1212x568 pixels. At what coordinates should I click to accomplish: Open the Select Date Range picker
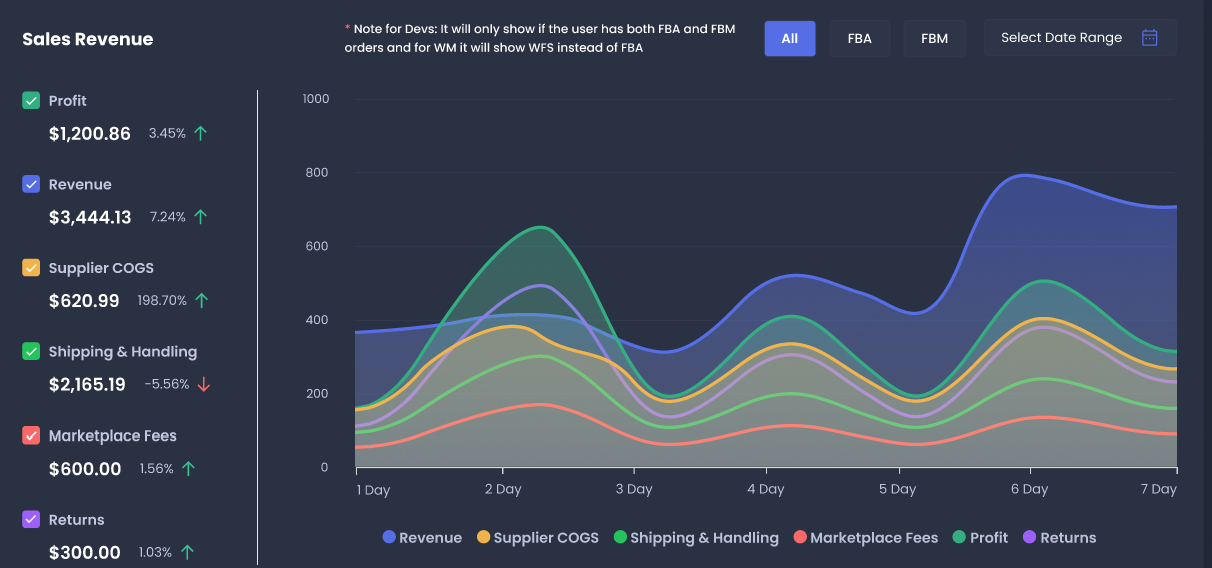point(1079,38)
